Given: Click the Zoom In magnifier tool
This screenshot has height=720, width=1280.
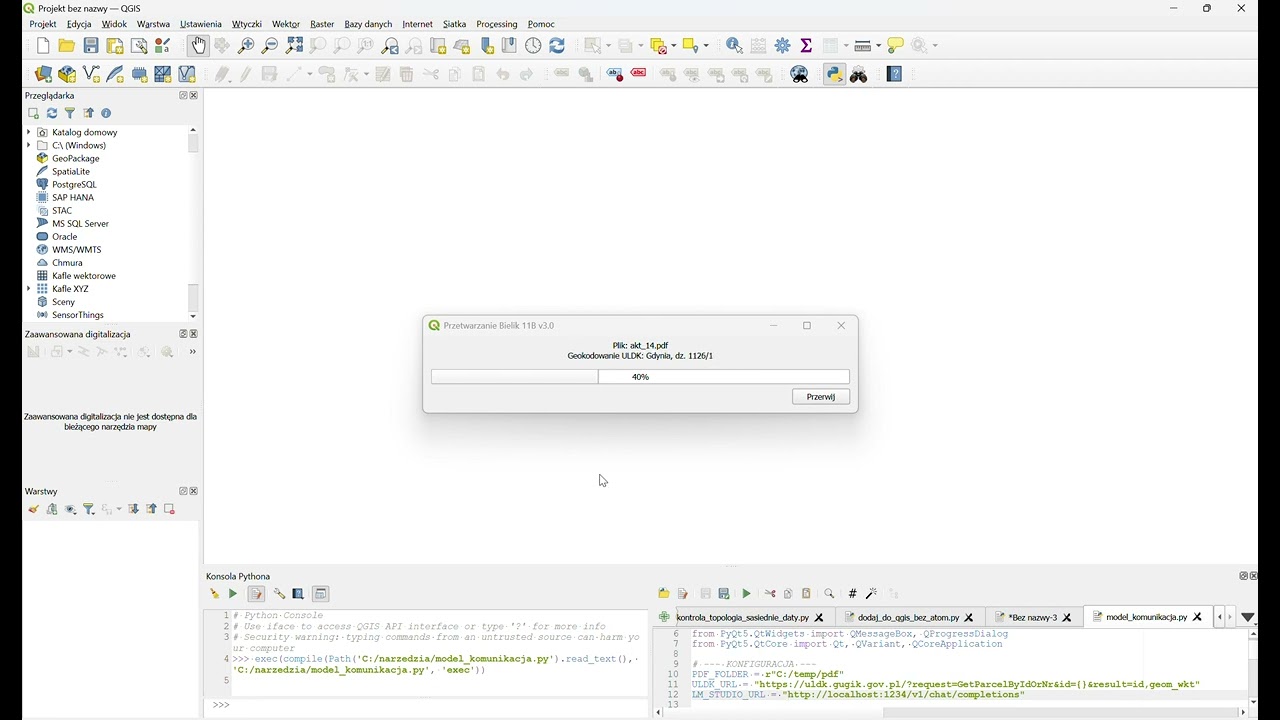Looking at the screenshot, I should [x=246, y=46].
